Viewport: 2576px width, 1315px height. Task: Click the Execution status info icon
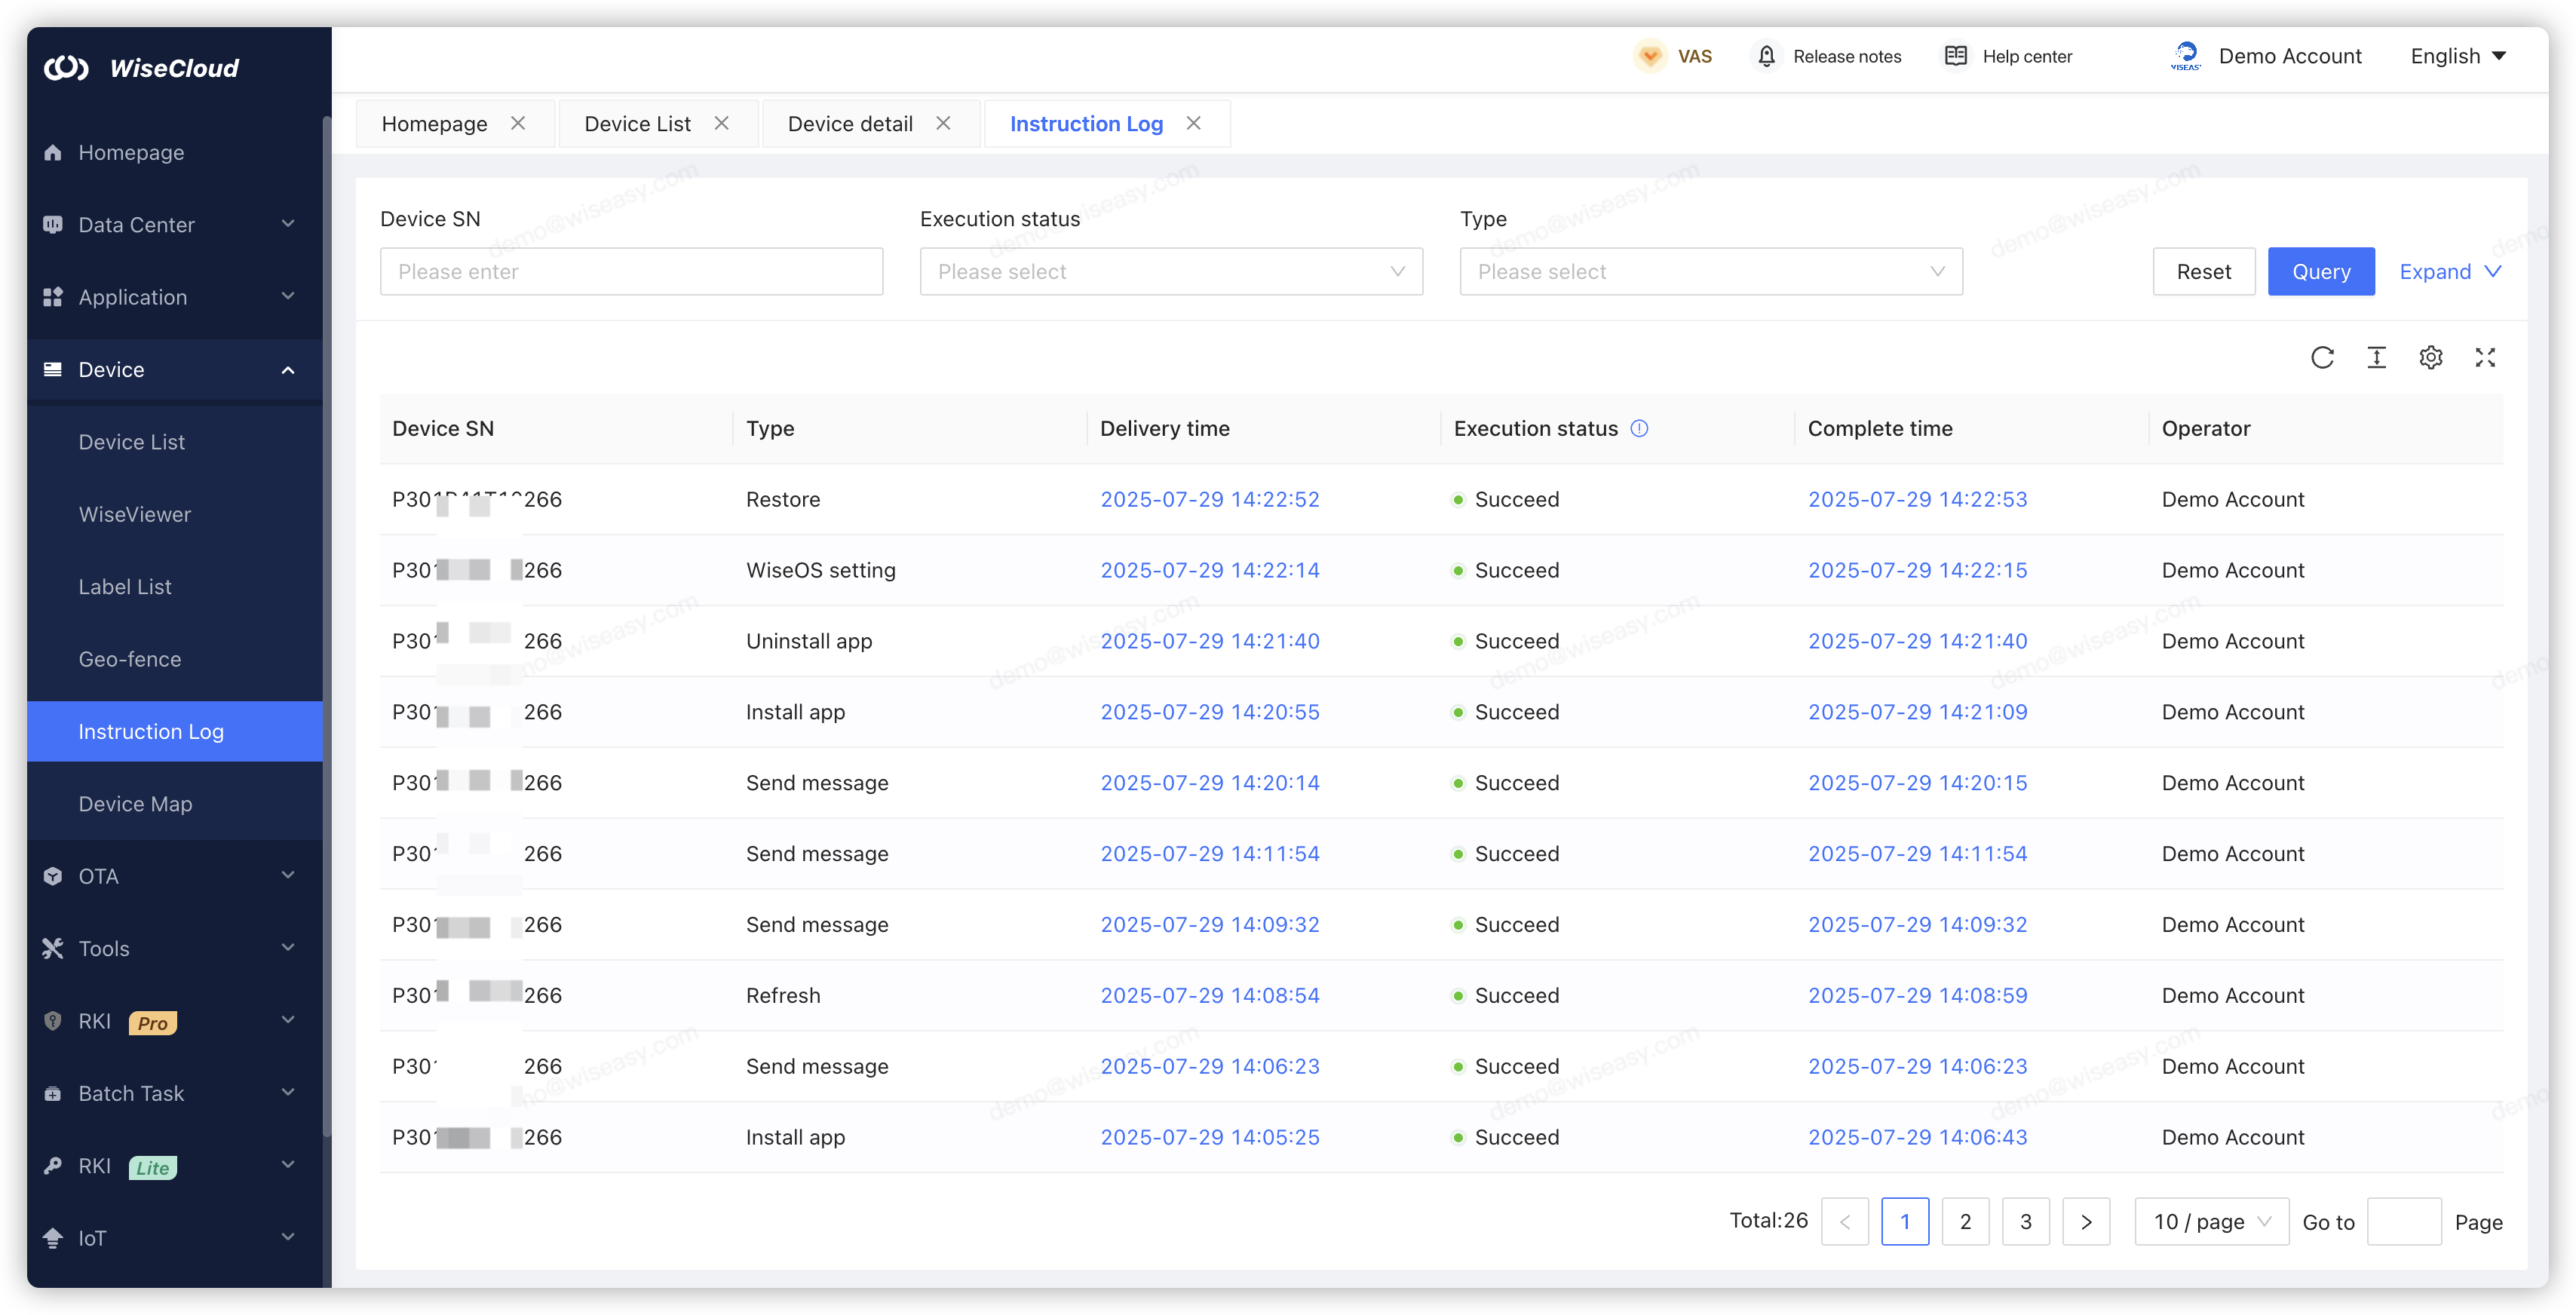click(x=1639, y=429)
